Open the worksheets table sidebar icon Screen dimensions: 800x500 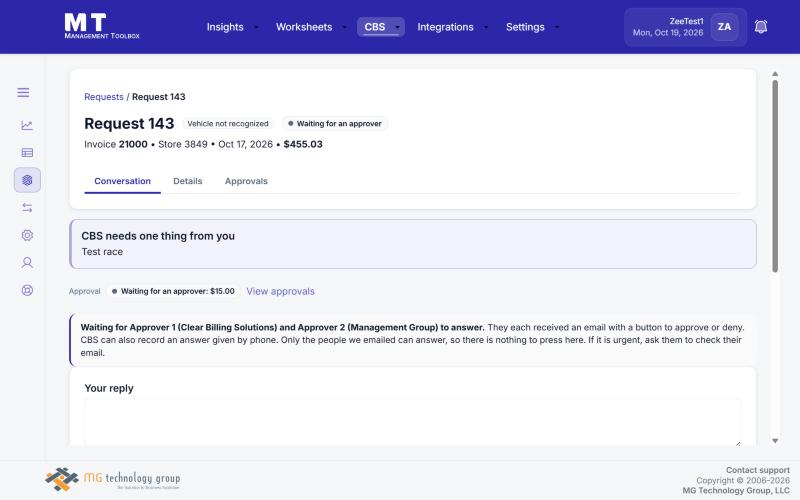(x=27, y=153)
